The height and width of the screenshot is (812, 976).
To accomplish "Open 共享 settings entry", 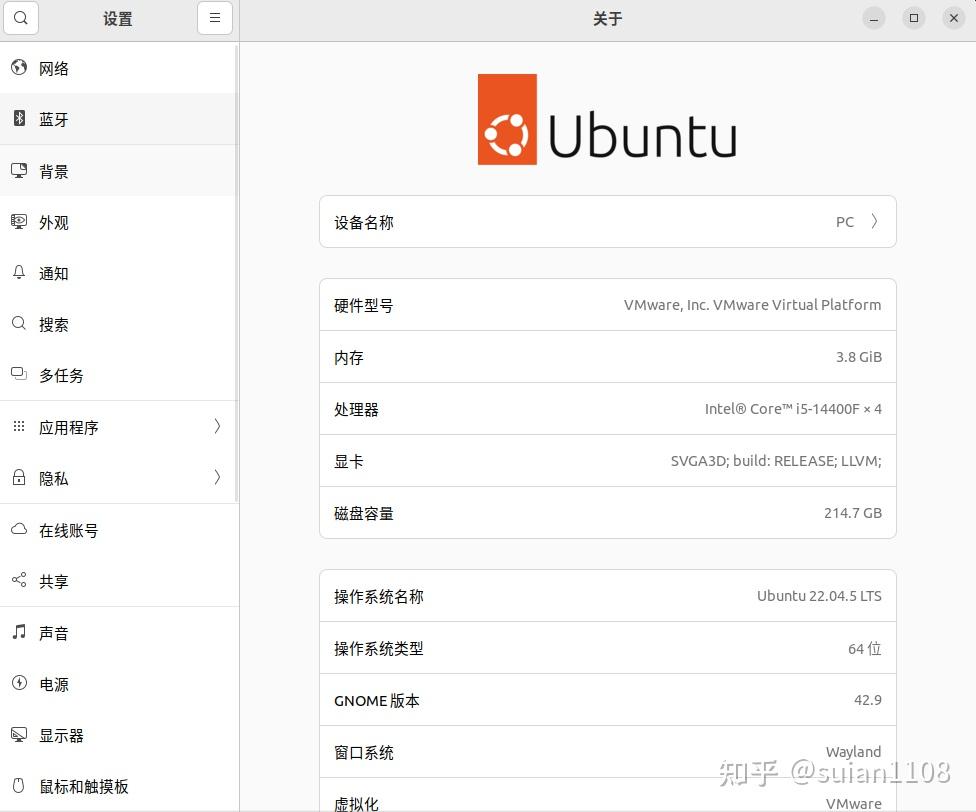I will 118,581.
